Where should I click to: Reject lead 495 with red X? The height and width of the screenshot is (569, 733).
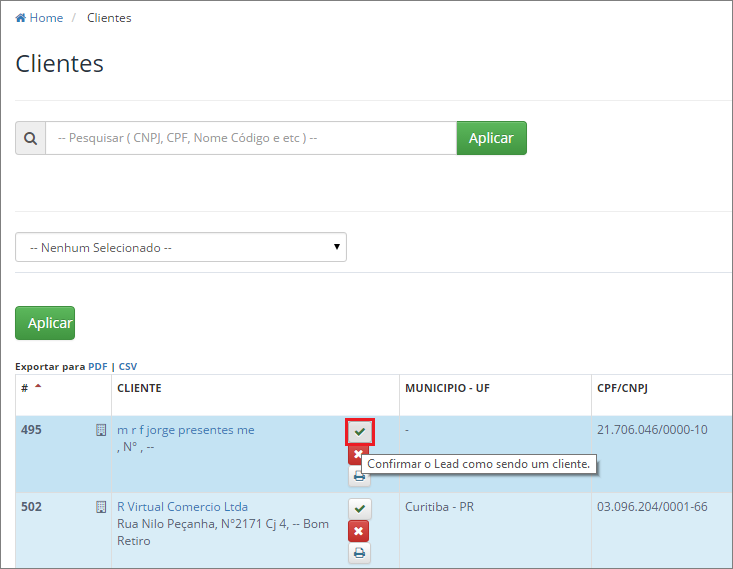pos(358,454)
